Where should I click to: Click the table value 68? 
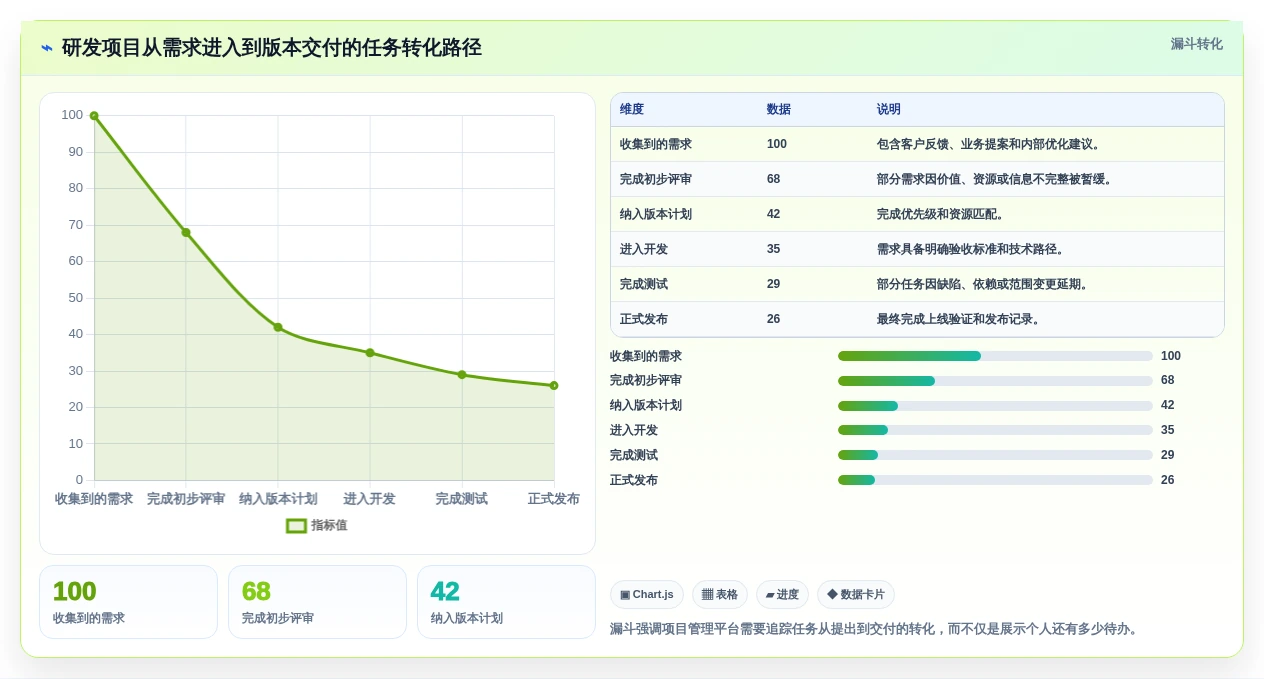pyautogui.click(x=774, y=179)
